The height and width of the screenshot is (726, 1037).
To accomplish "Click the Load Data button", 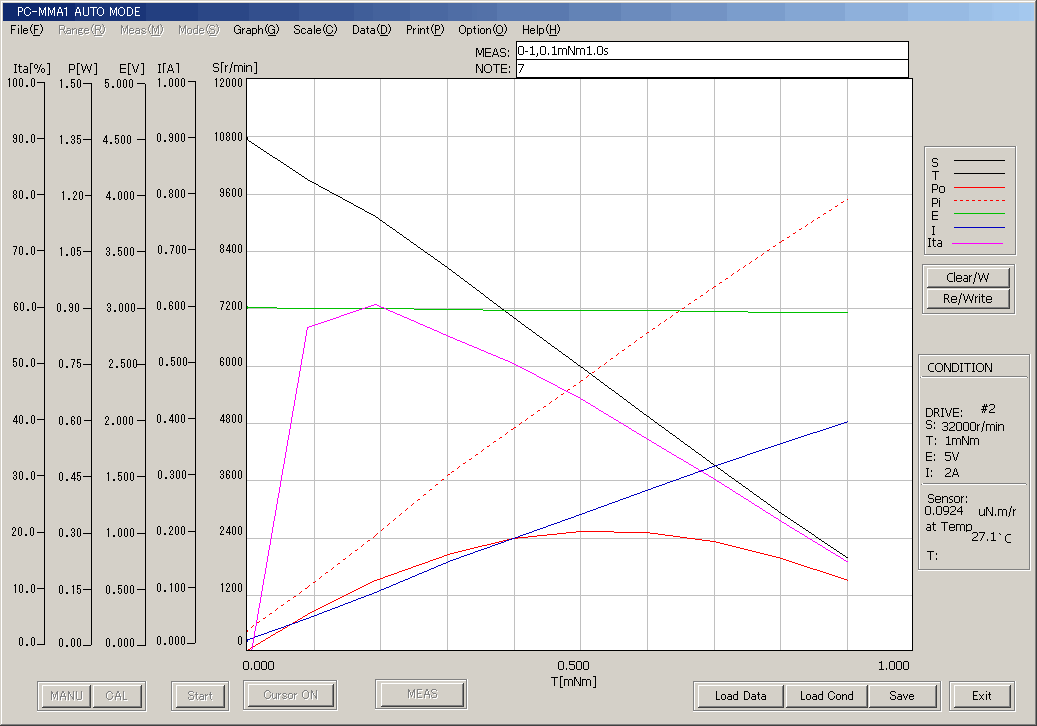I will click(740, 696).
